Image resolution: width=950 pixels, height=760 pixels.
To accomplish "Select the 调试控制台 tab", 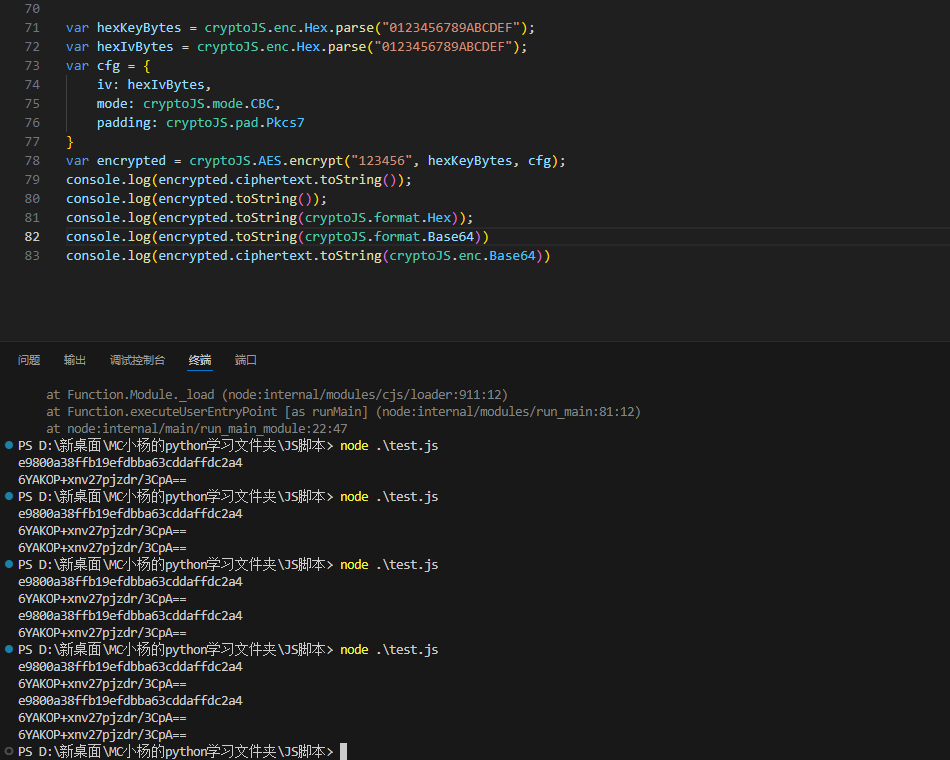I will (137, 360).
